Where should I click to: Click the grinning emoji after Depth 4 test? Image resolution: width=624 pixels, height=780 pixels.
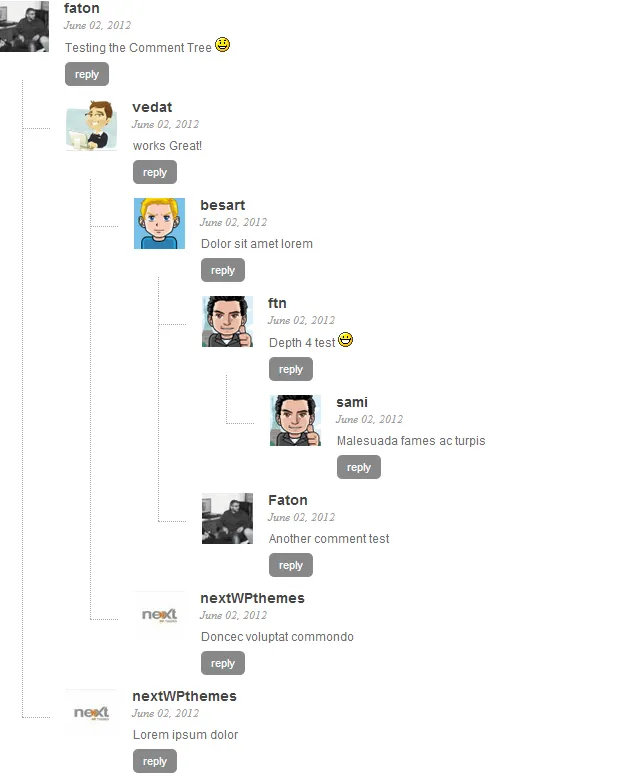tap(345, 340)
